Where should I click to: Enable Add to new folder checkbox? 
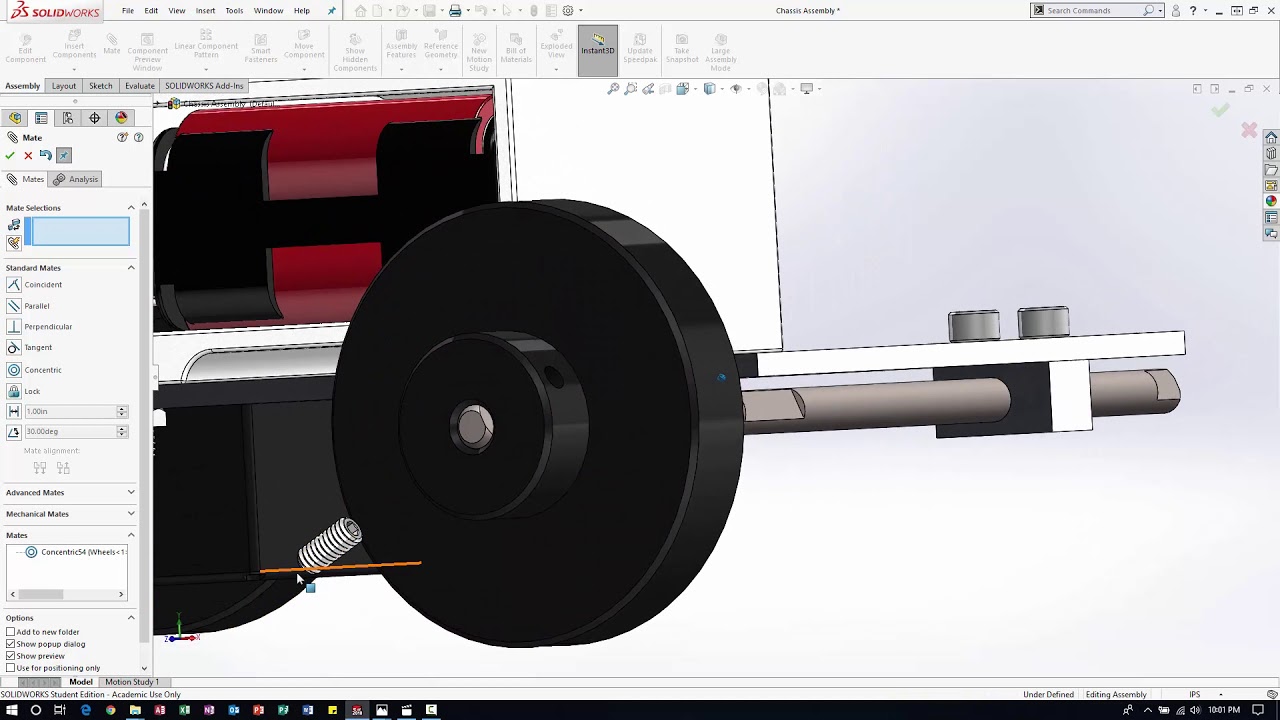coord(11,632)
